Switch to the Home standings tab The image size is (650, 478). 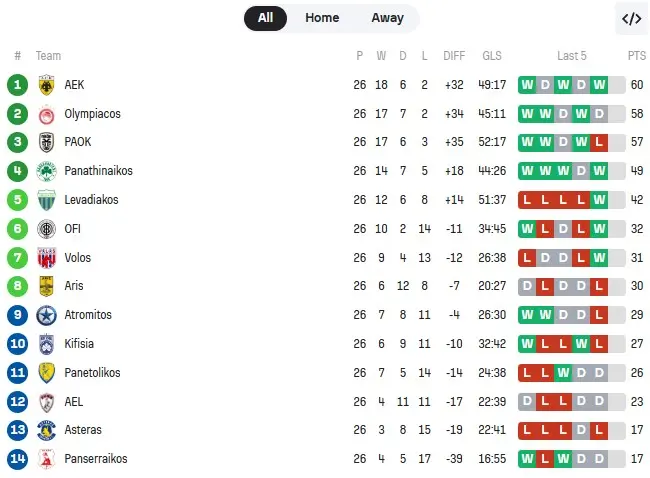(322, 18)
